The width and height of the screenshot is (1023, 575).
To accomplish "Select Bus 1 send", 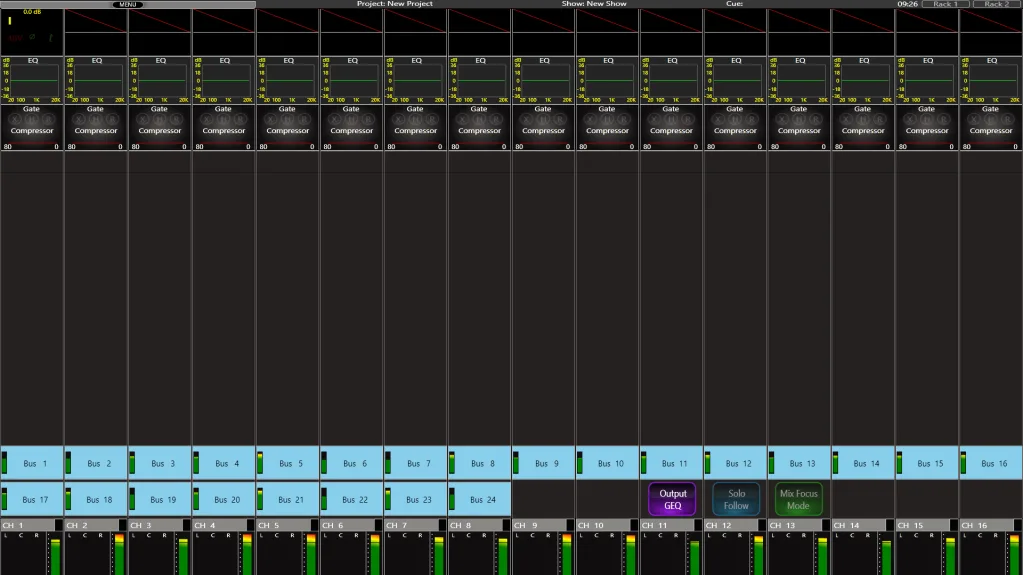I will (x=32, y=463).
